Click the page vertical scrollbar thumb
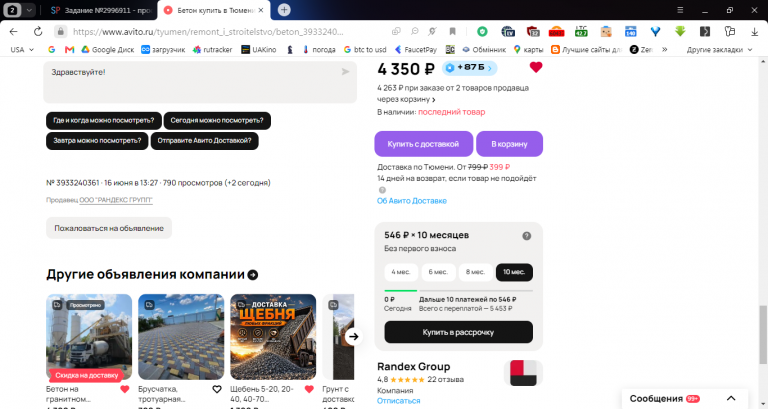 point(763,335)
